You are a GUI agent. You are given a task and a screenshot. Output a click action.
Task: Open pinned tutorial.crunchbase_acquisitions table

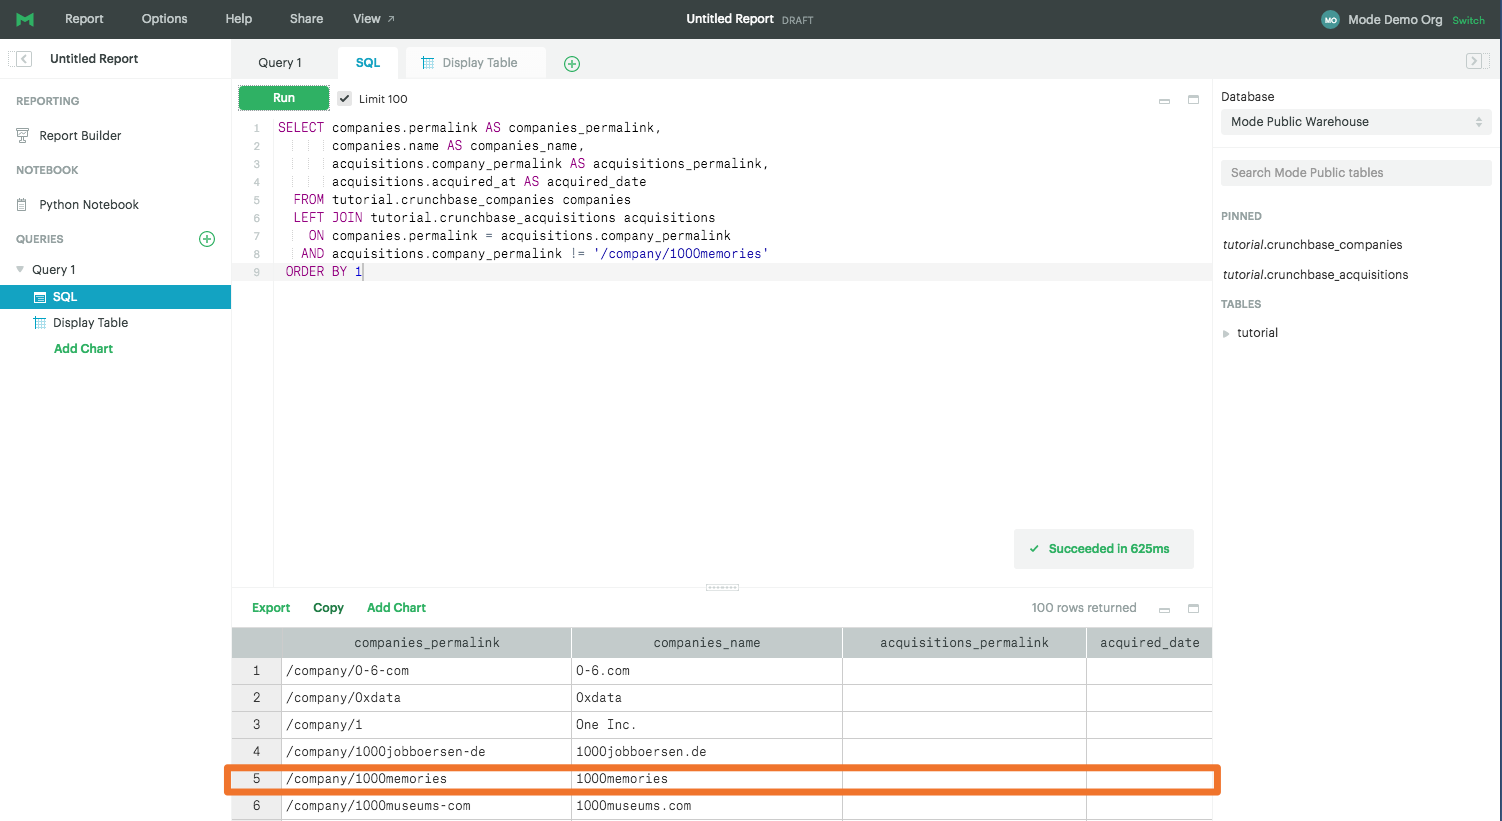(x=1315, y=275)
